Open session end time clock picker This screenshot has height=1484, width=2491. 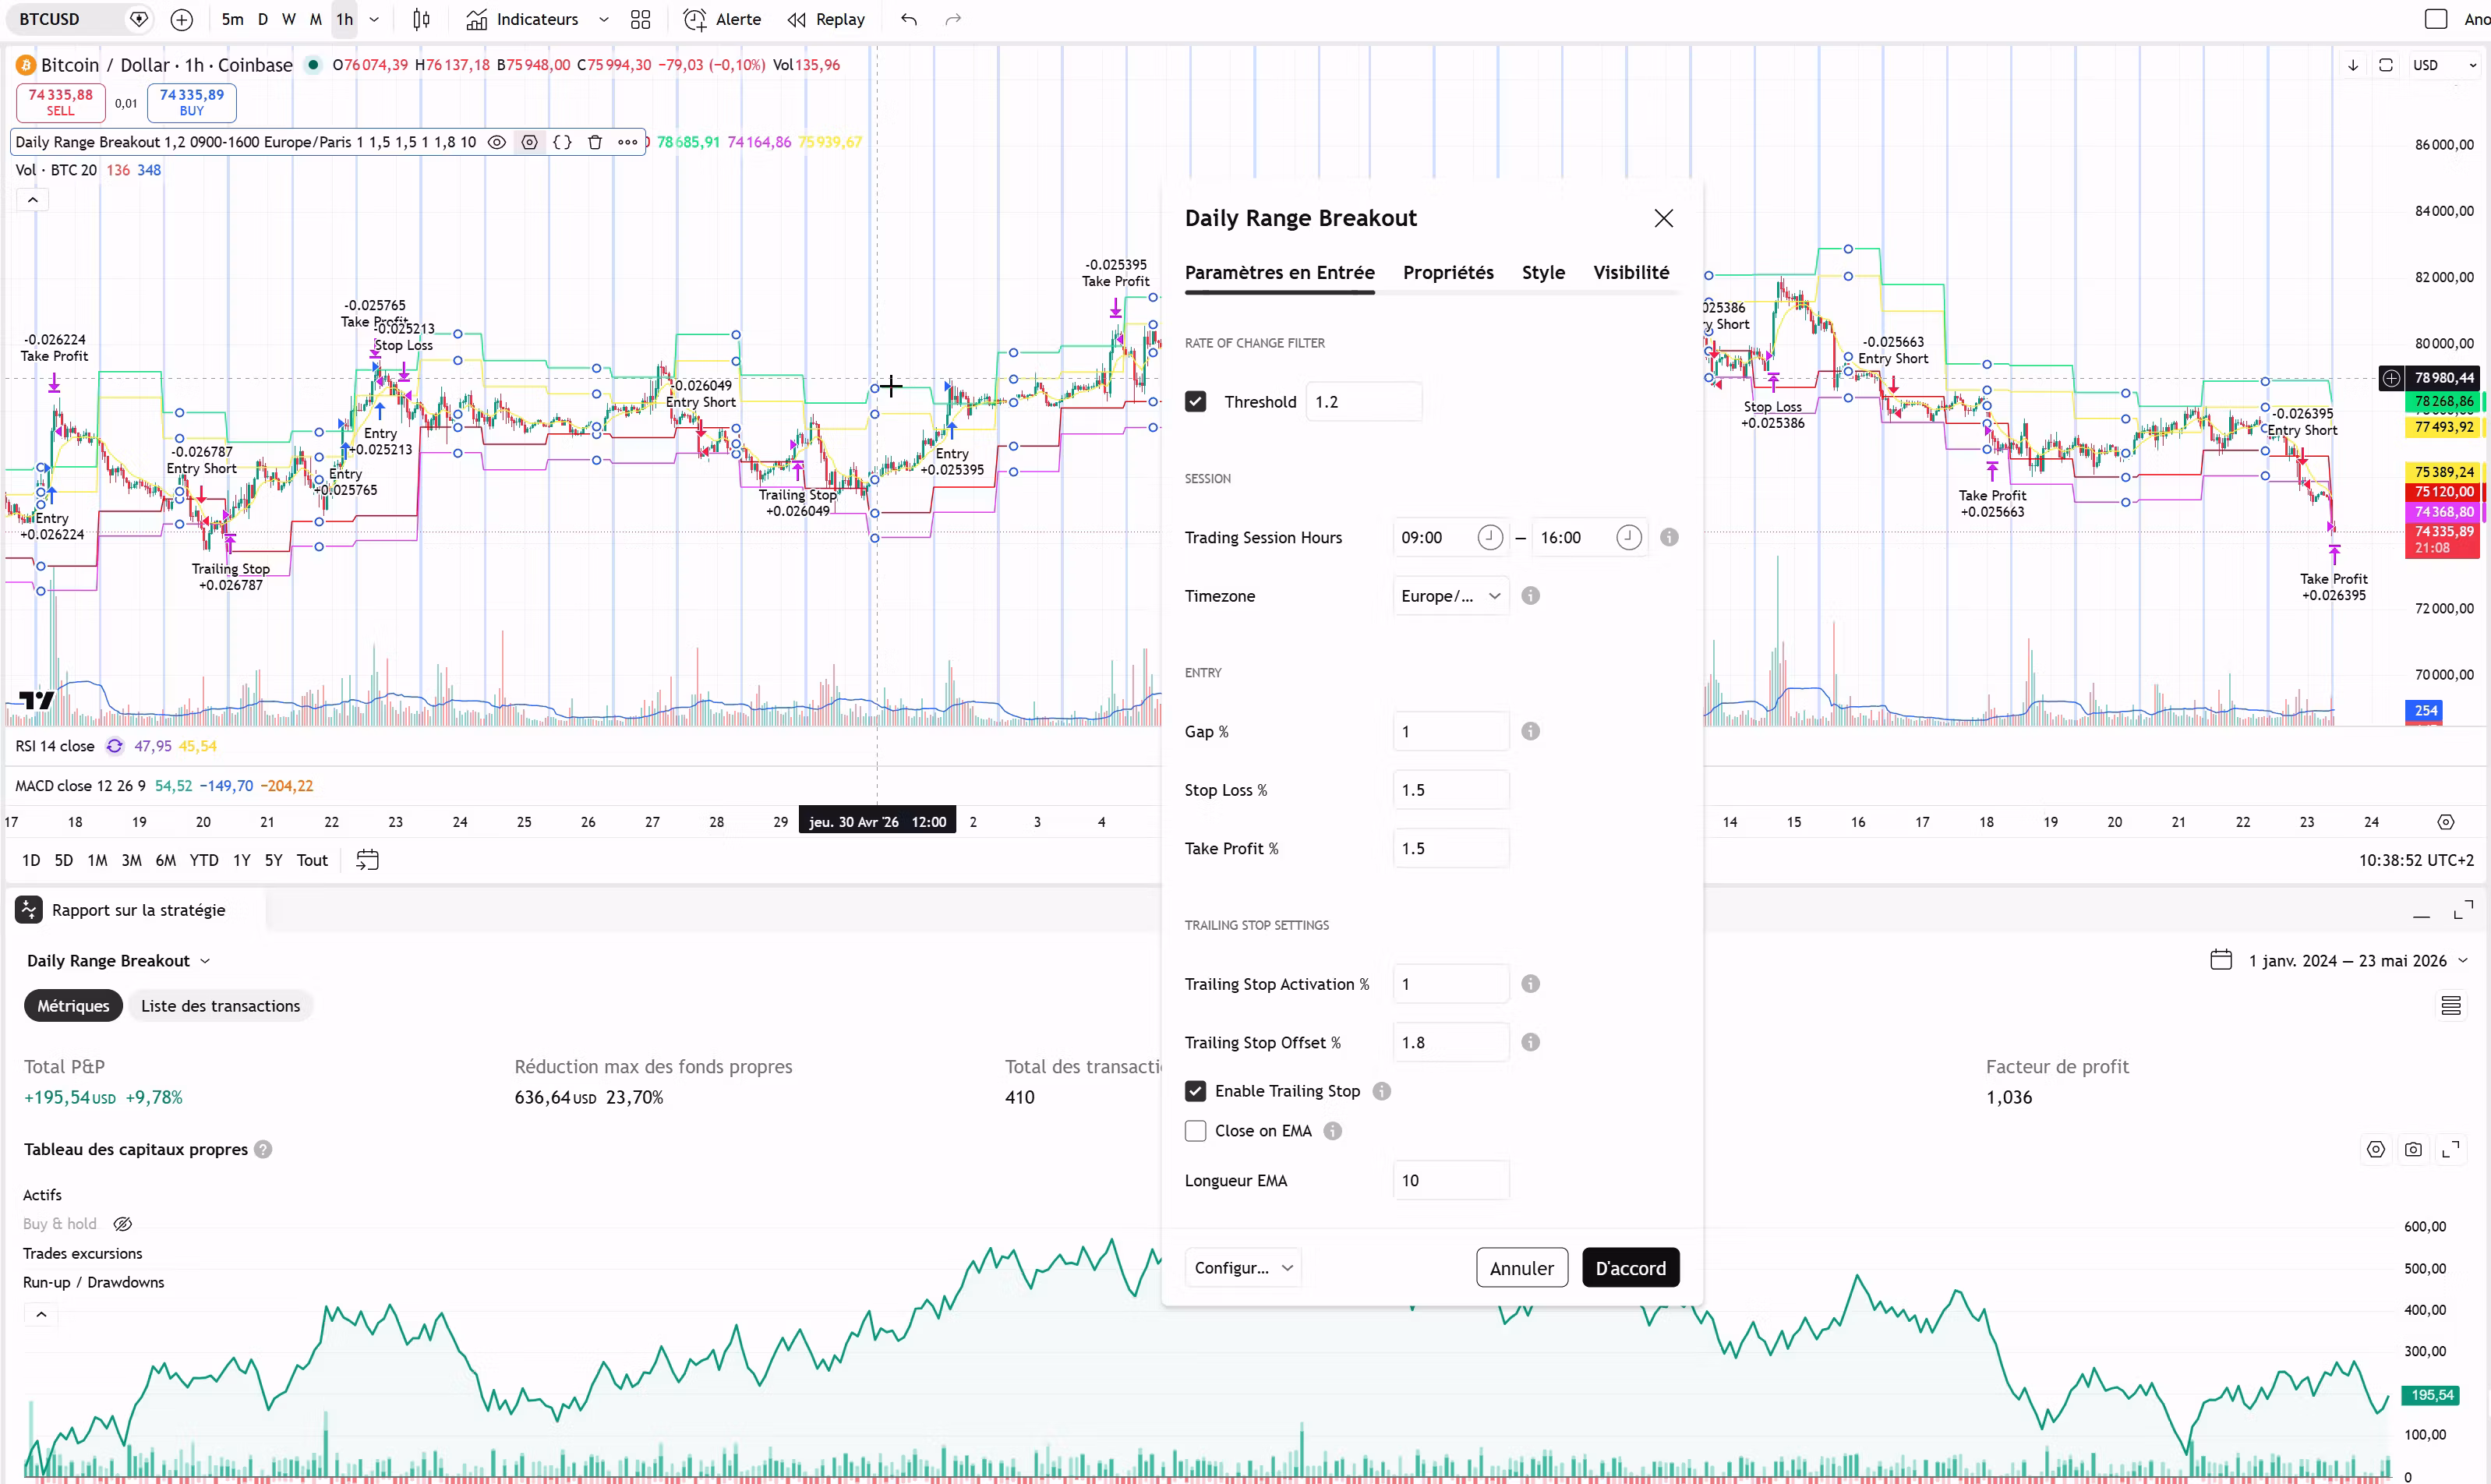point(1629,537)
